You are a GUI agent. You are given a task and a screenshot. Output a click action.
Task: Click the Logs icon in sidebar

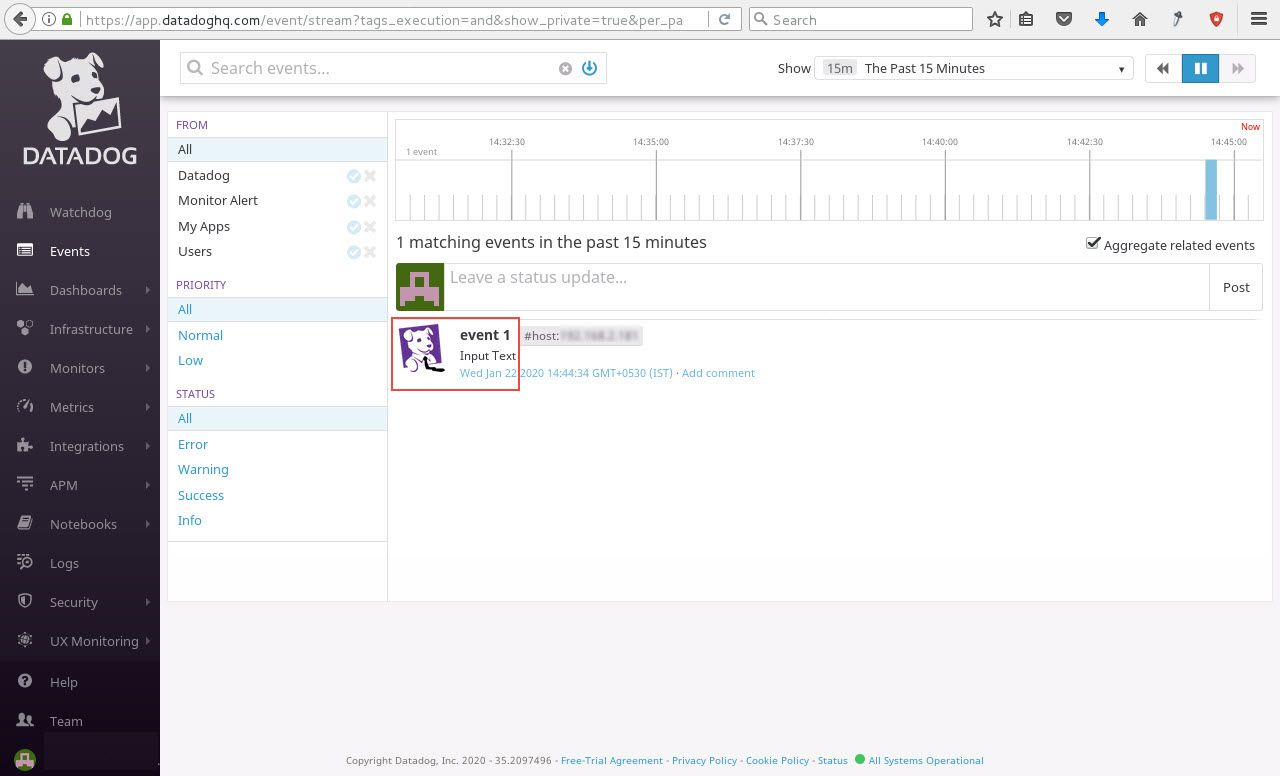pyautogui.click(x=25, y=563)
